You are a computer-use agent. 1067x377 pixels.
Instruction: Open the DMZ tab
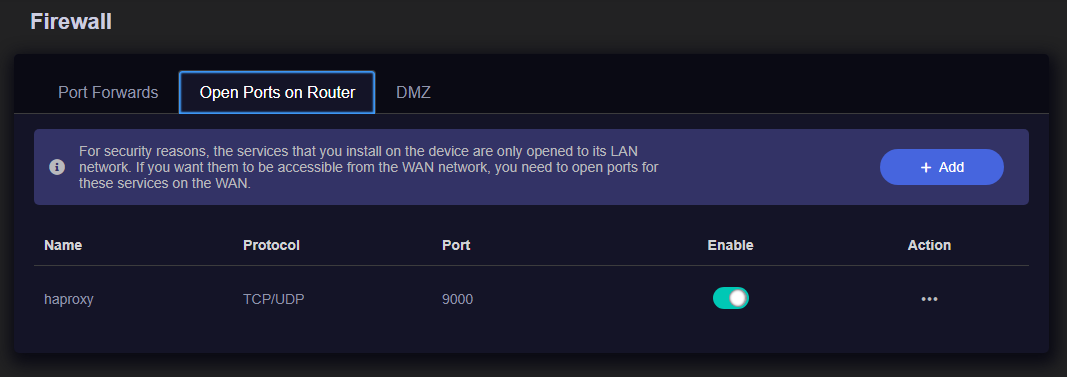click(x=413, y=92)
